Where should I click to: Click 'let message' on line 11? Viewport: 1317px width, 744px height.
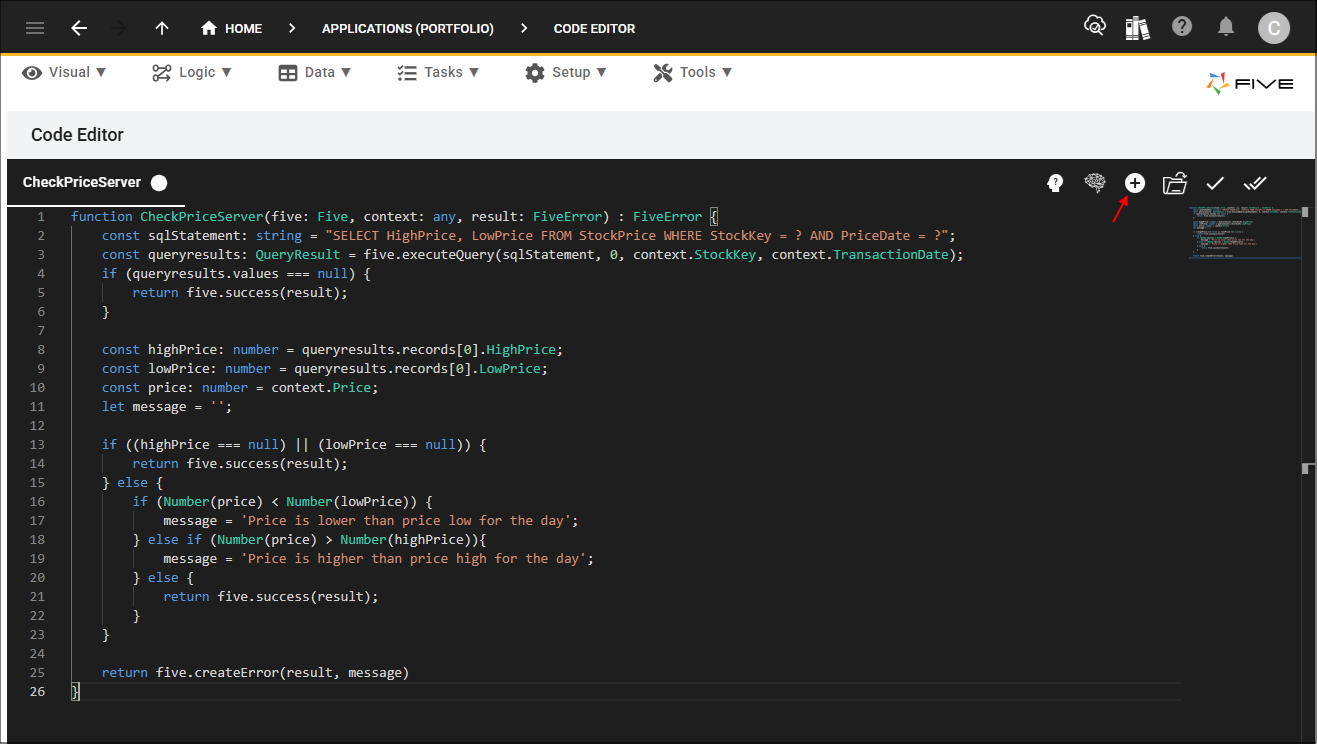coord(144,407)
